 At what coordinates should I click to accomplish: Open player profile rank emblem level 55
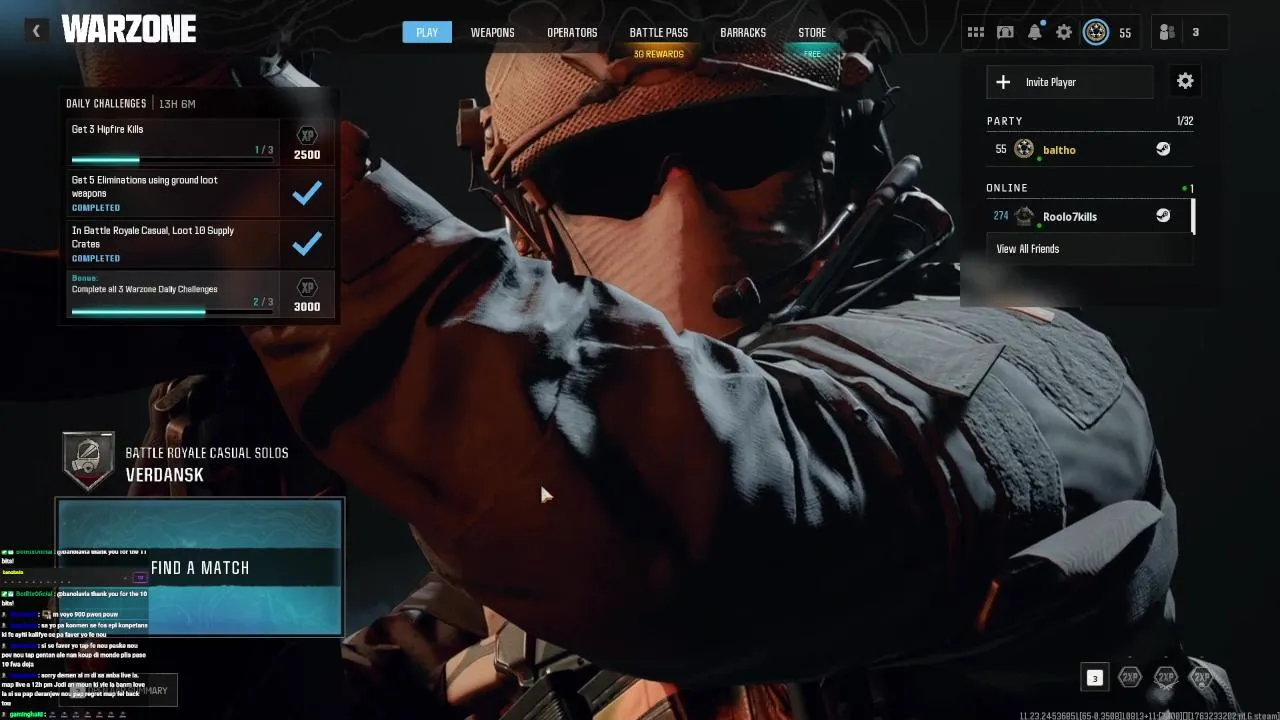pos(1096,32)
